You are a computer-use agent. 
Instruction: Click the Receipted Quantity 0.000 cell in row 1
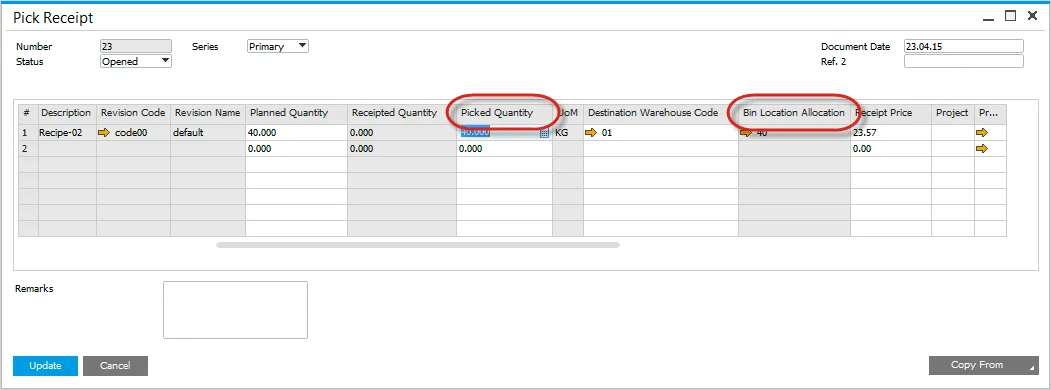402,133
